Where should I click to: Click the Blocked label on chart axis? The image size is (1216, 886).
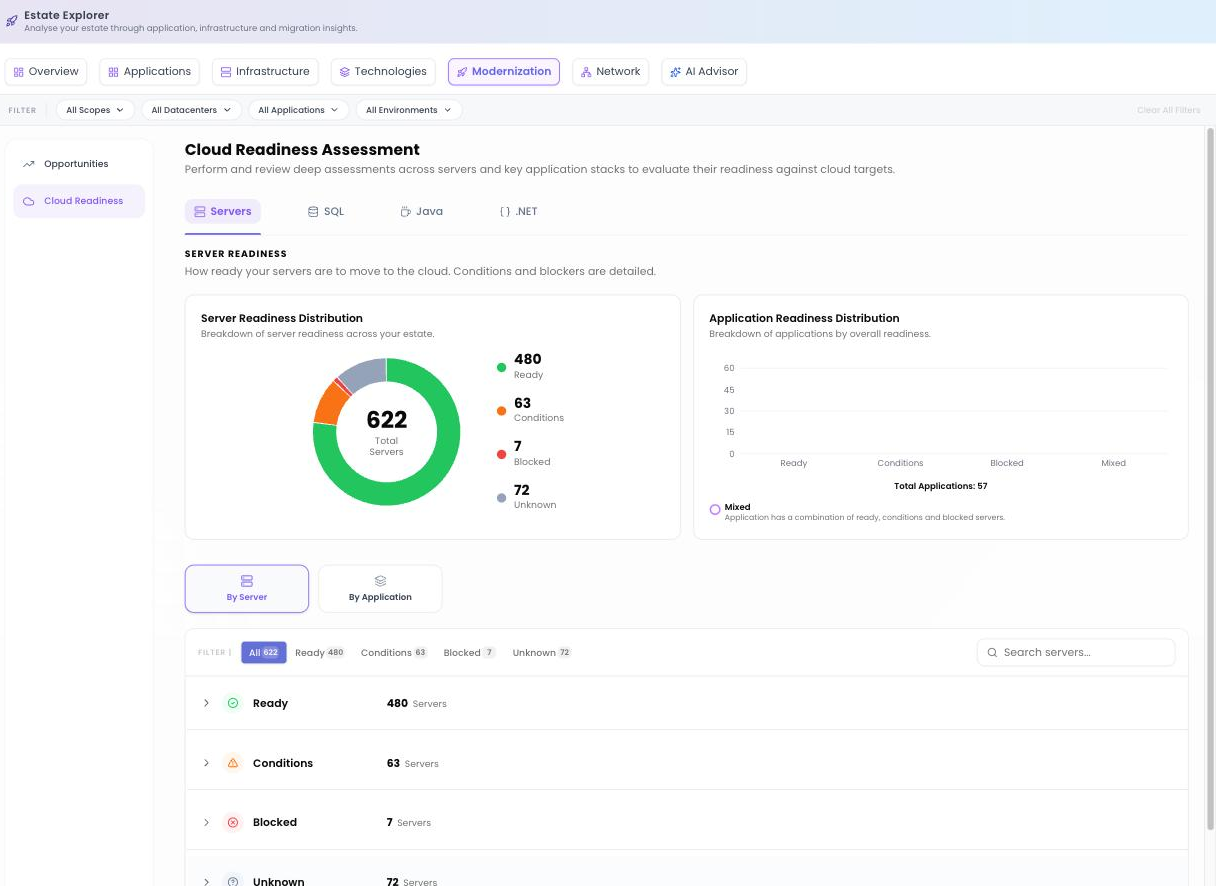1007,463
